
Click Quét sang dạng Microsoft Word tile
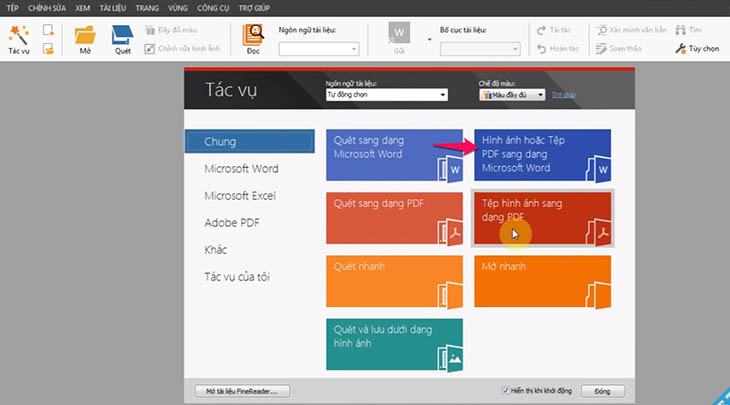click(x=394, y=155)
